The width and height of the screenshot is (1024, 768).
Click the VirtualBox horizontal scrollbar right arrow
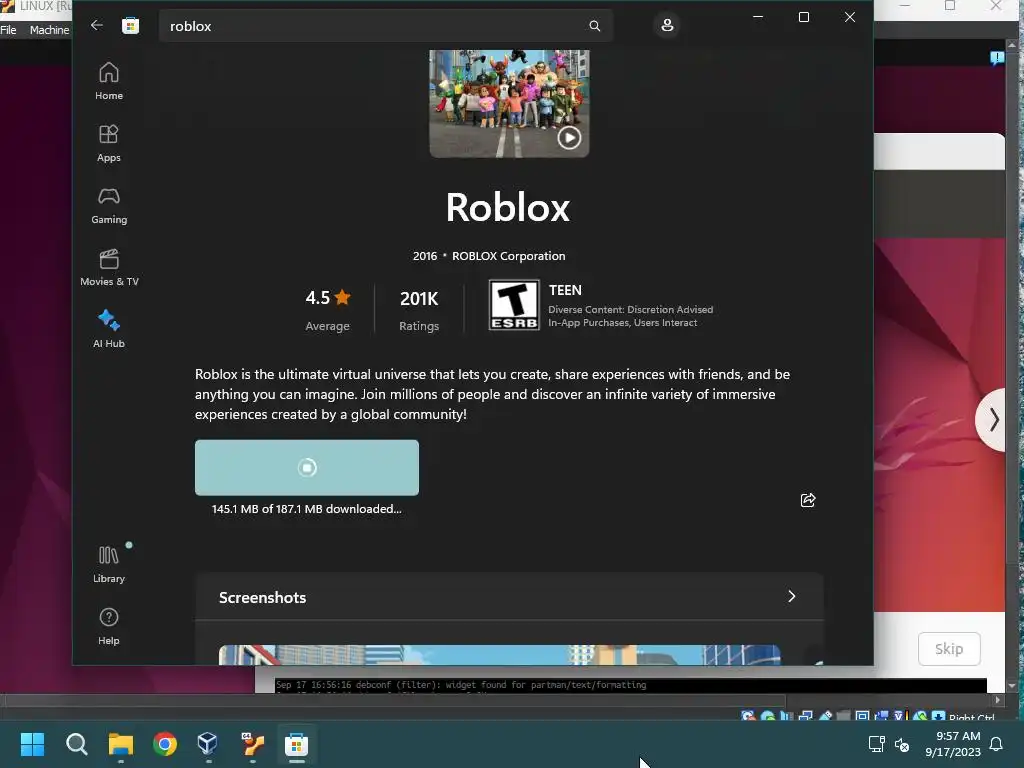997,700
